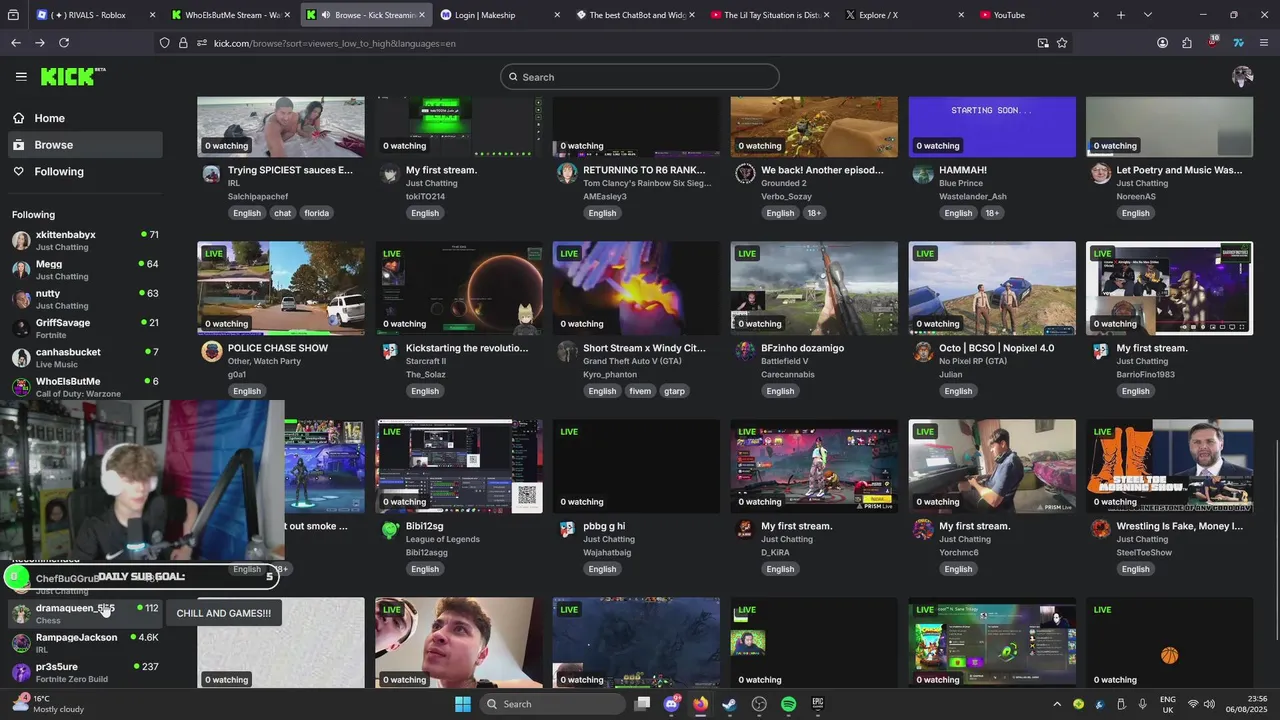Open the Kick sidebar hamburger menu

[21, 76]
